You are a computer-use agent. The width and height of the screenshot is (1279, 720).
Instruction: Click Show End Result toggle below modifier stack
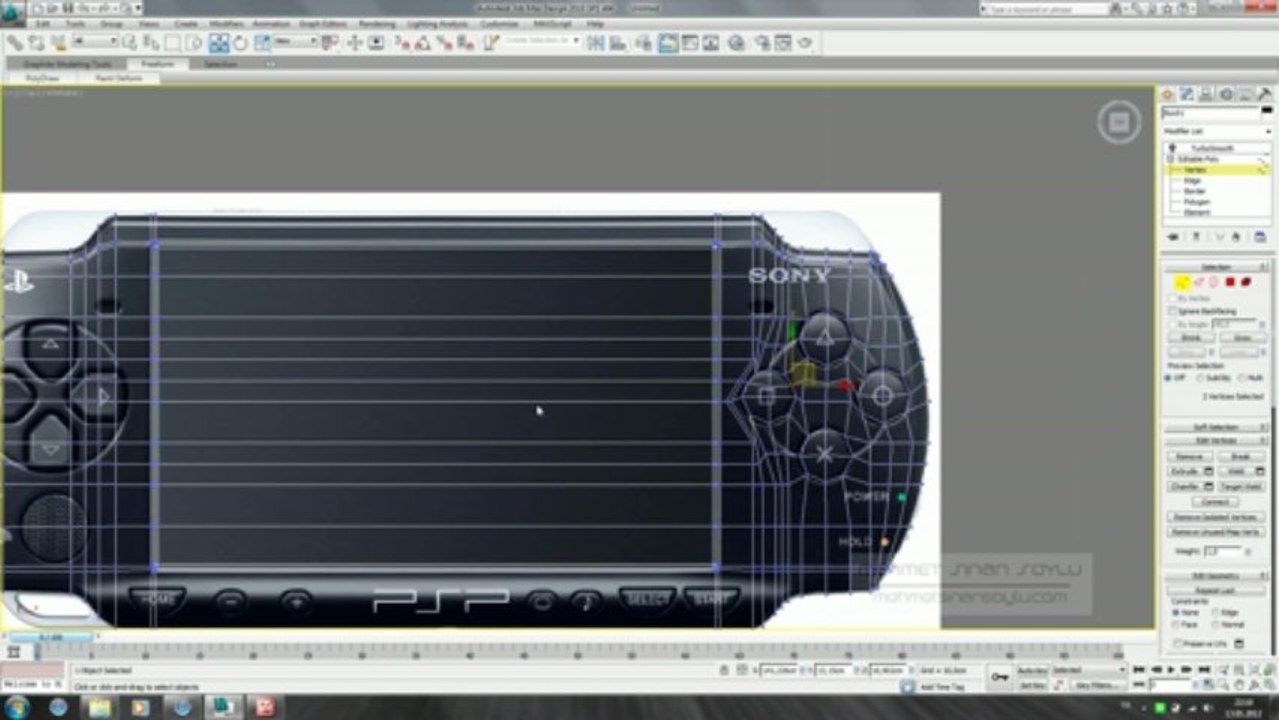pos(1196,237)
